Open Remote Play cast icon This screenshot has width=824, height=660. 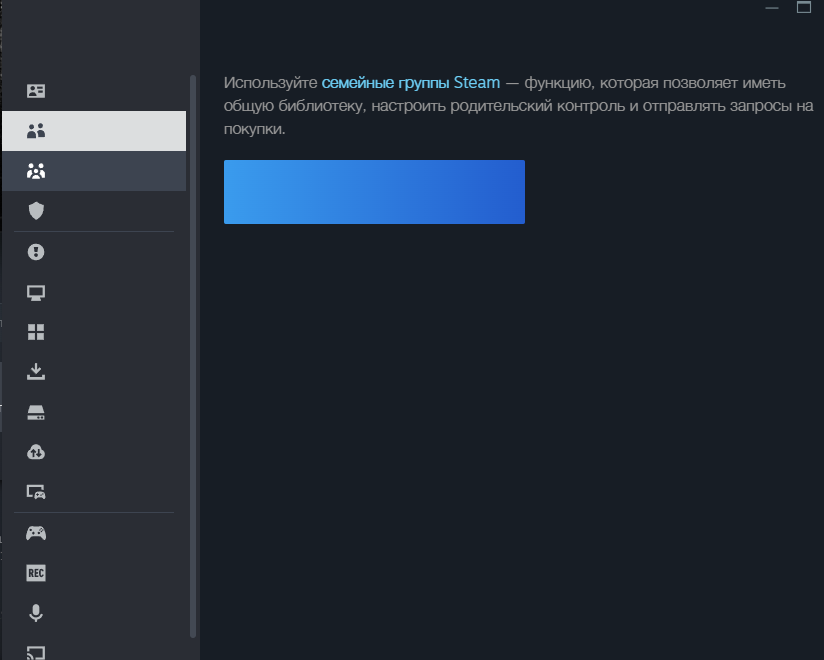[x=36, y=652]
